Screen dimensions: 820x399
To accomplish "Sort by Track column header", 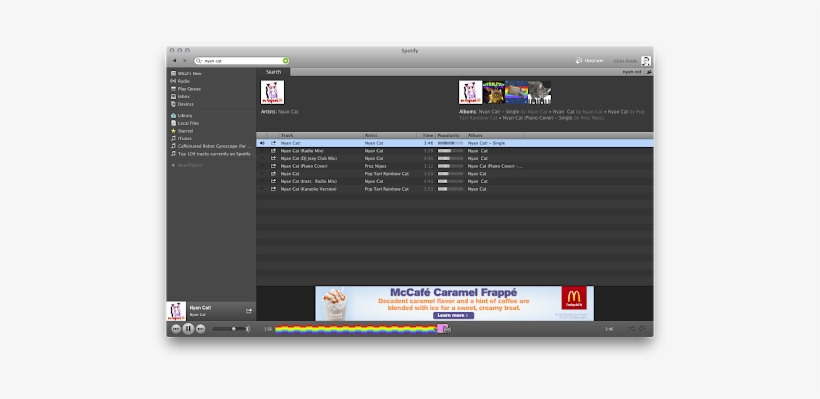I will coord(321,135).
